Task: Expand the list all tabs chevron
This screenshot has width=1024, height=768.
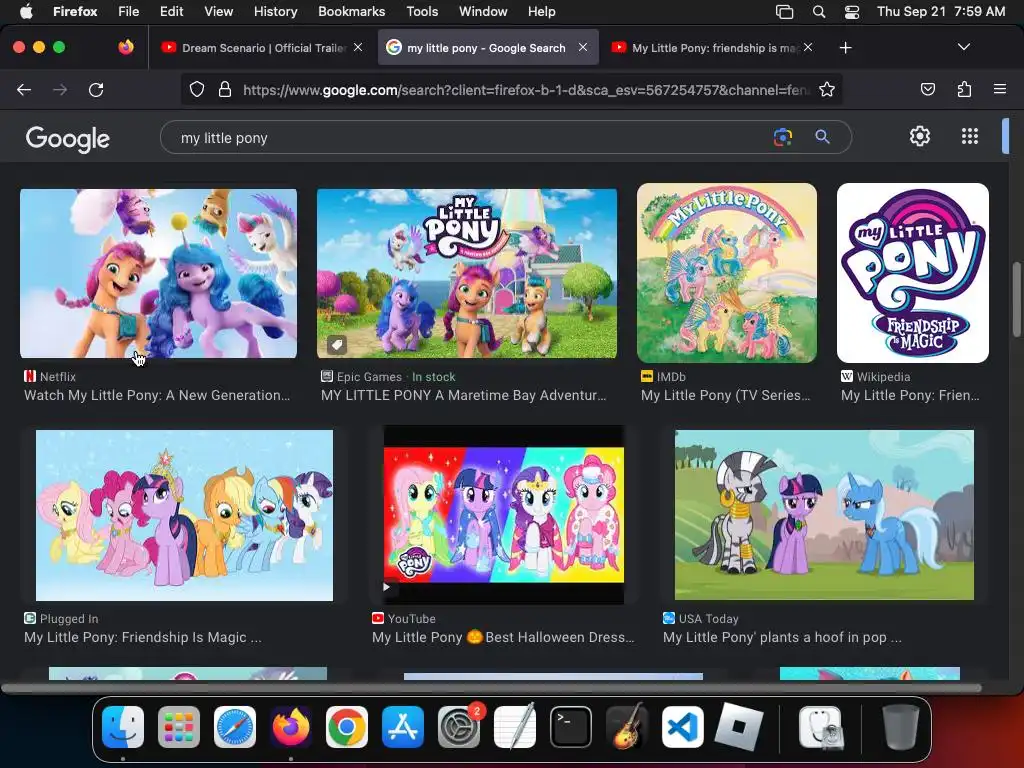Action: tap(963, 47)
